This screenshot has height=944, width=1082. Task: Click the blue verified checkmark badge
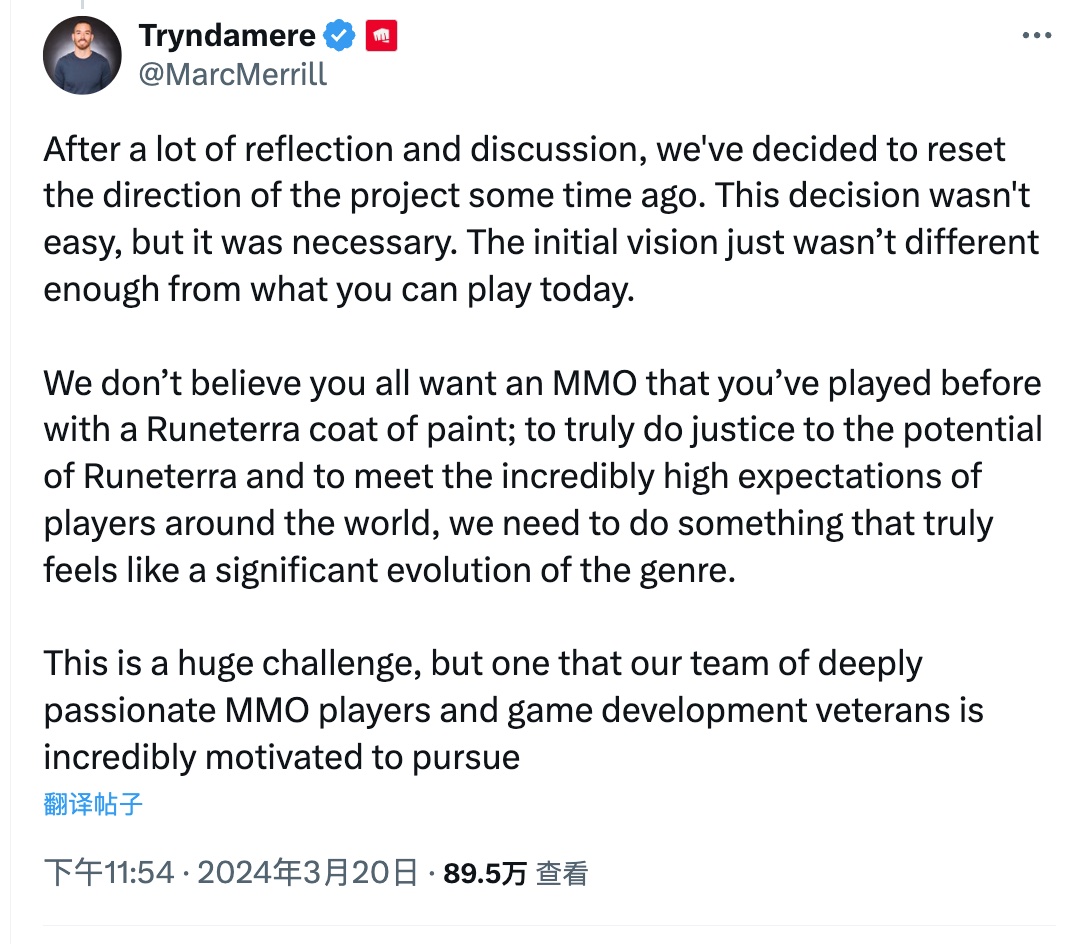coord(340,36)
